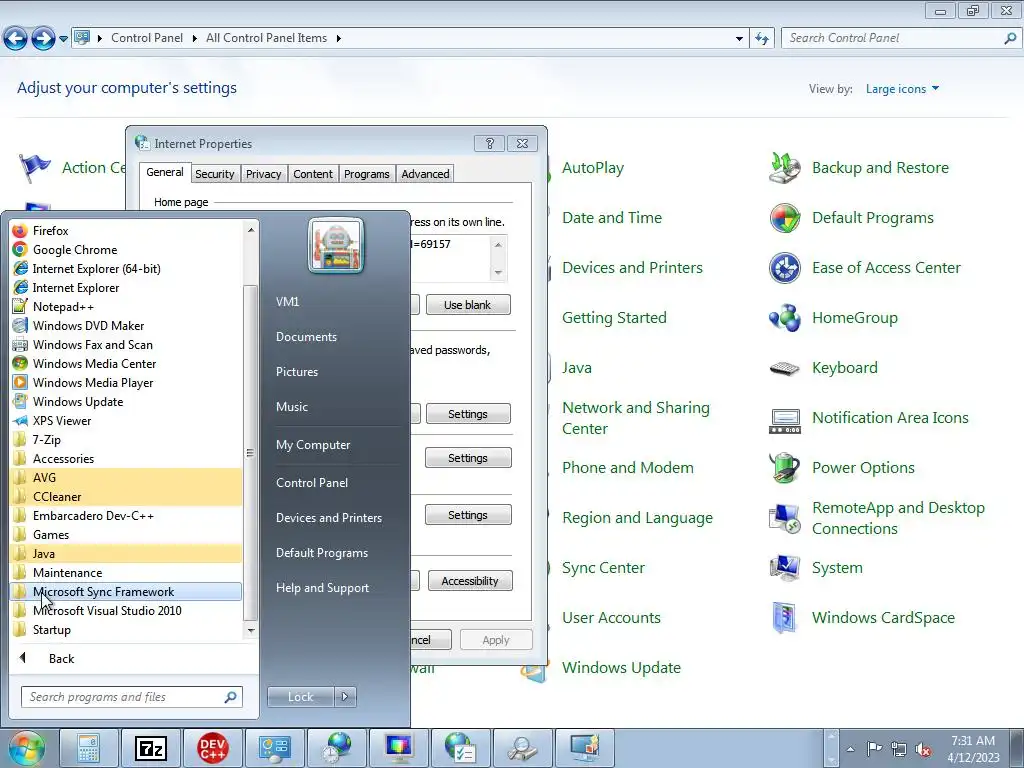Image resolution: width=1024 pixels, height=768 pixels.
Task: Expand the Java folder in Start menu
Action: (x=127, y=553)
